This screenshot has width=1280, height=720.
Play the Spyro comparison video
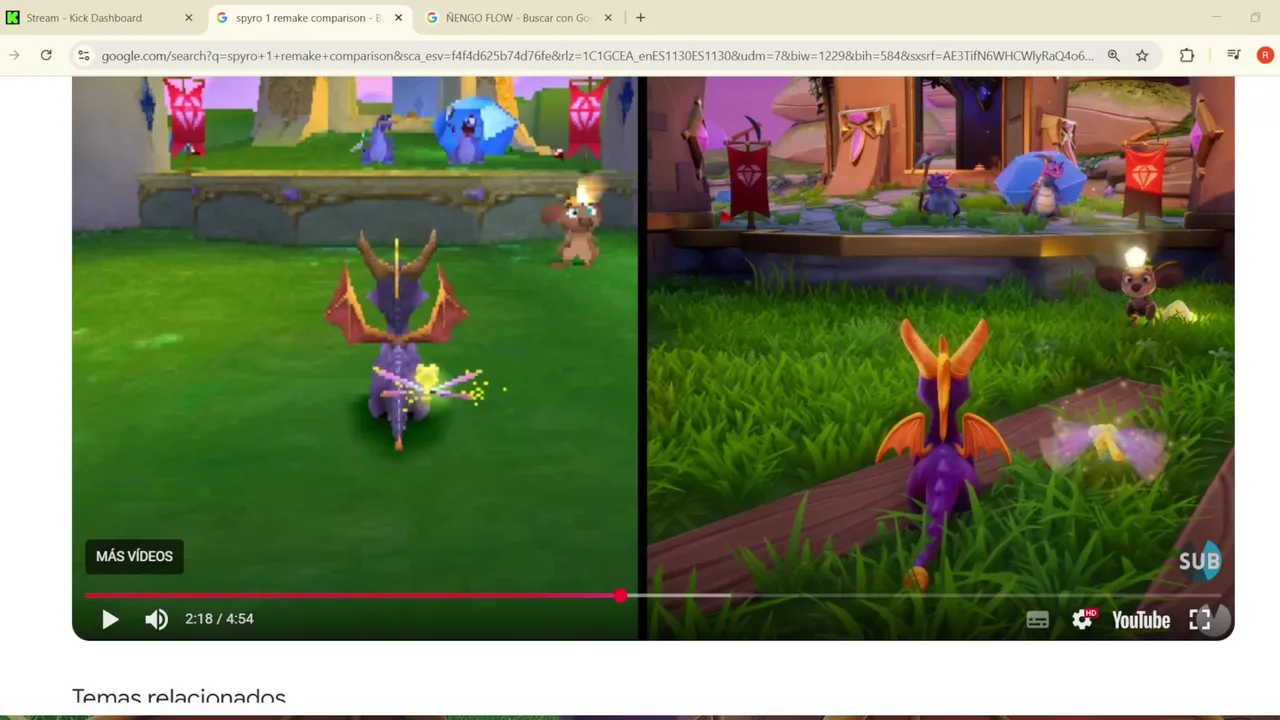click(x=110, y=619)
